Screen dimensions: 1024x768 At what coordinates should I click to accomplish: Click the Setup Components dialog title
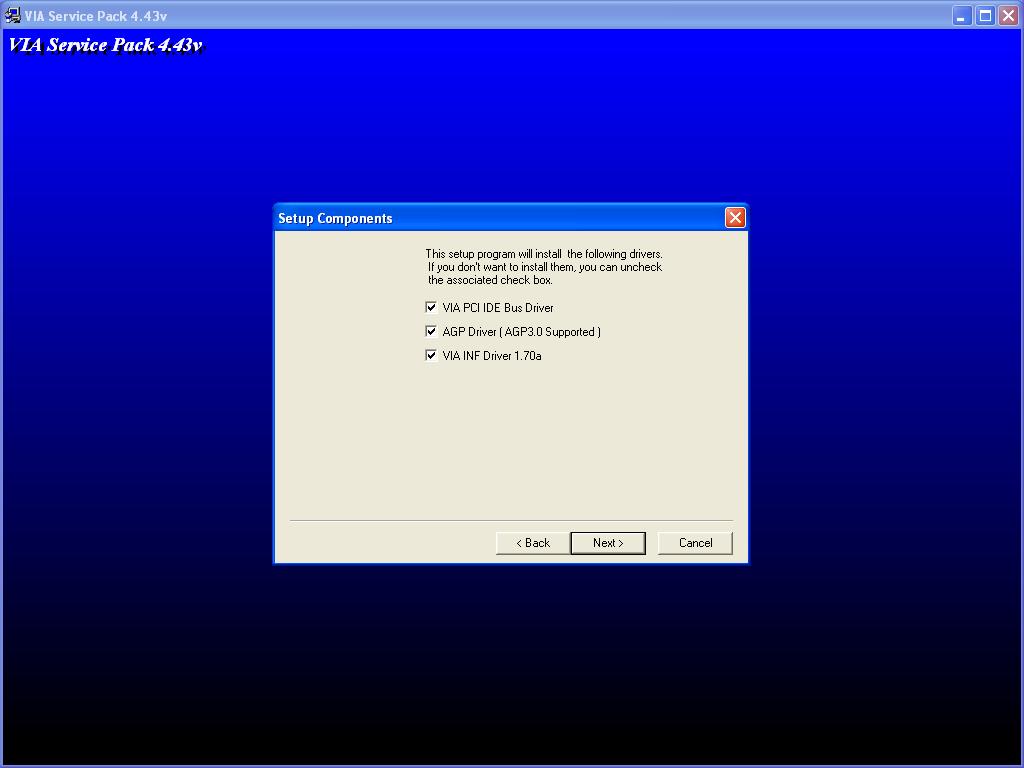point(335,218)
